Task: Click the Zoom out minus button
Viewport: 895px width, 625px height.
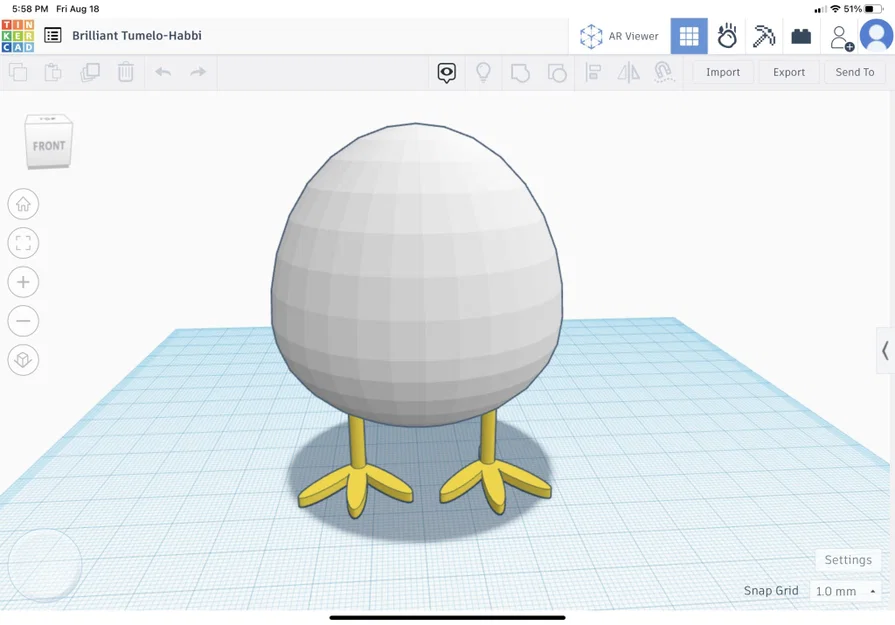Action: click(23, 321)
